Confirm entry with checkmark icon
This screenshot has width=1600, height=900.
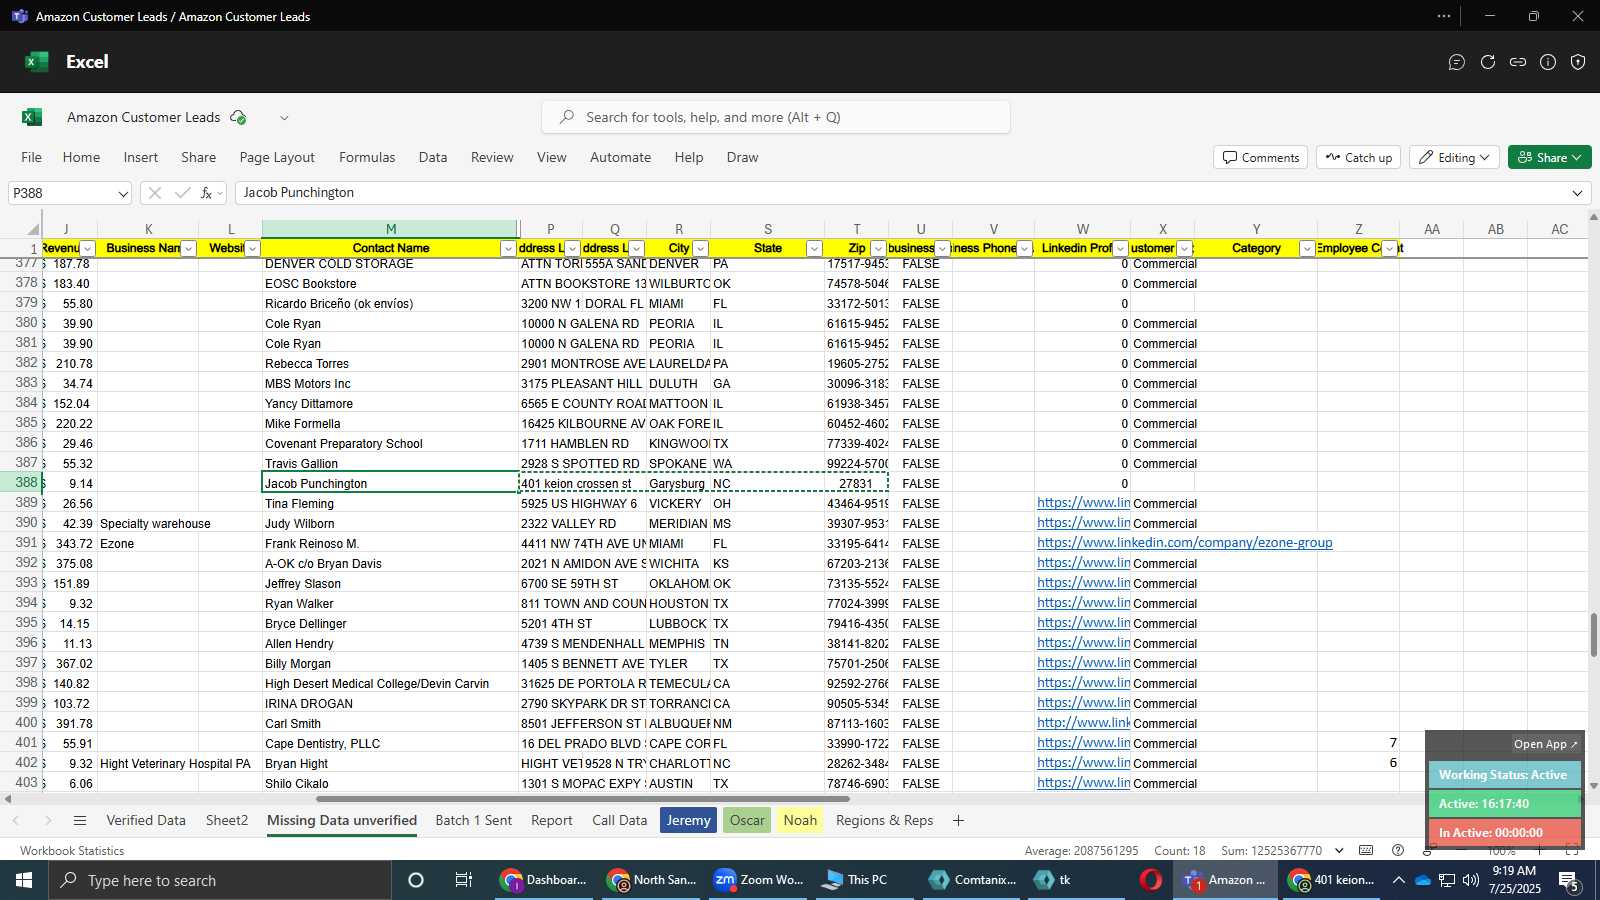[x=182, y=193]
